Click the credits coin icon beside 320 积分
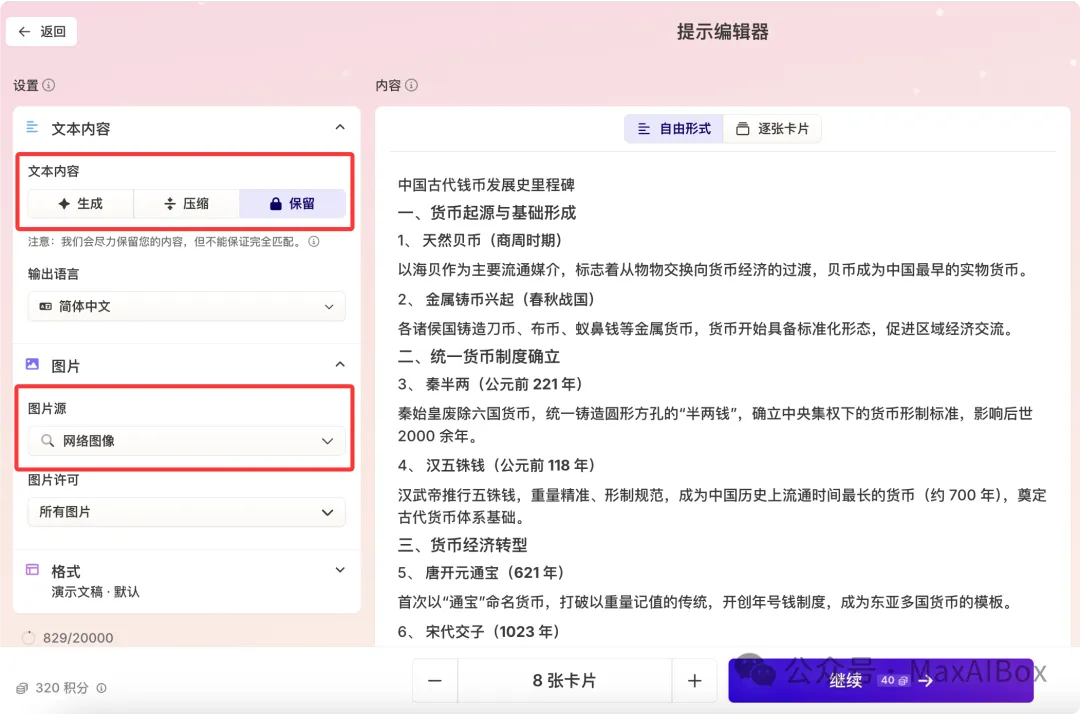This screenshot has height=714, width=1080. coord(22,688)
